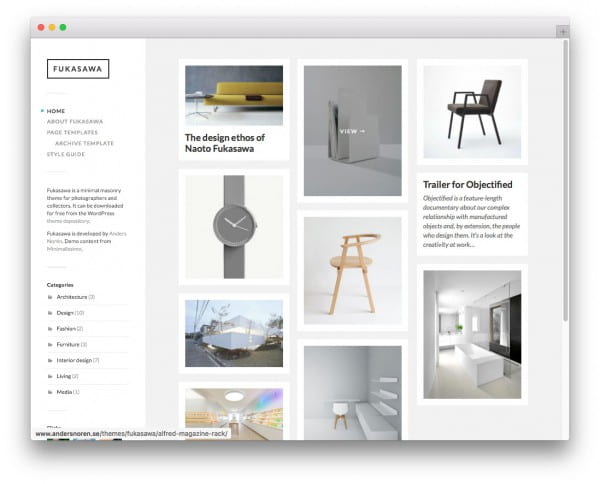Open Page Templates menu item
600x484 pixels.
[72, 132]
